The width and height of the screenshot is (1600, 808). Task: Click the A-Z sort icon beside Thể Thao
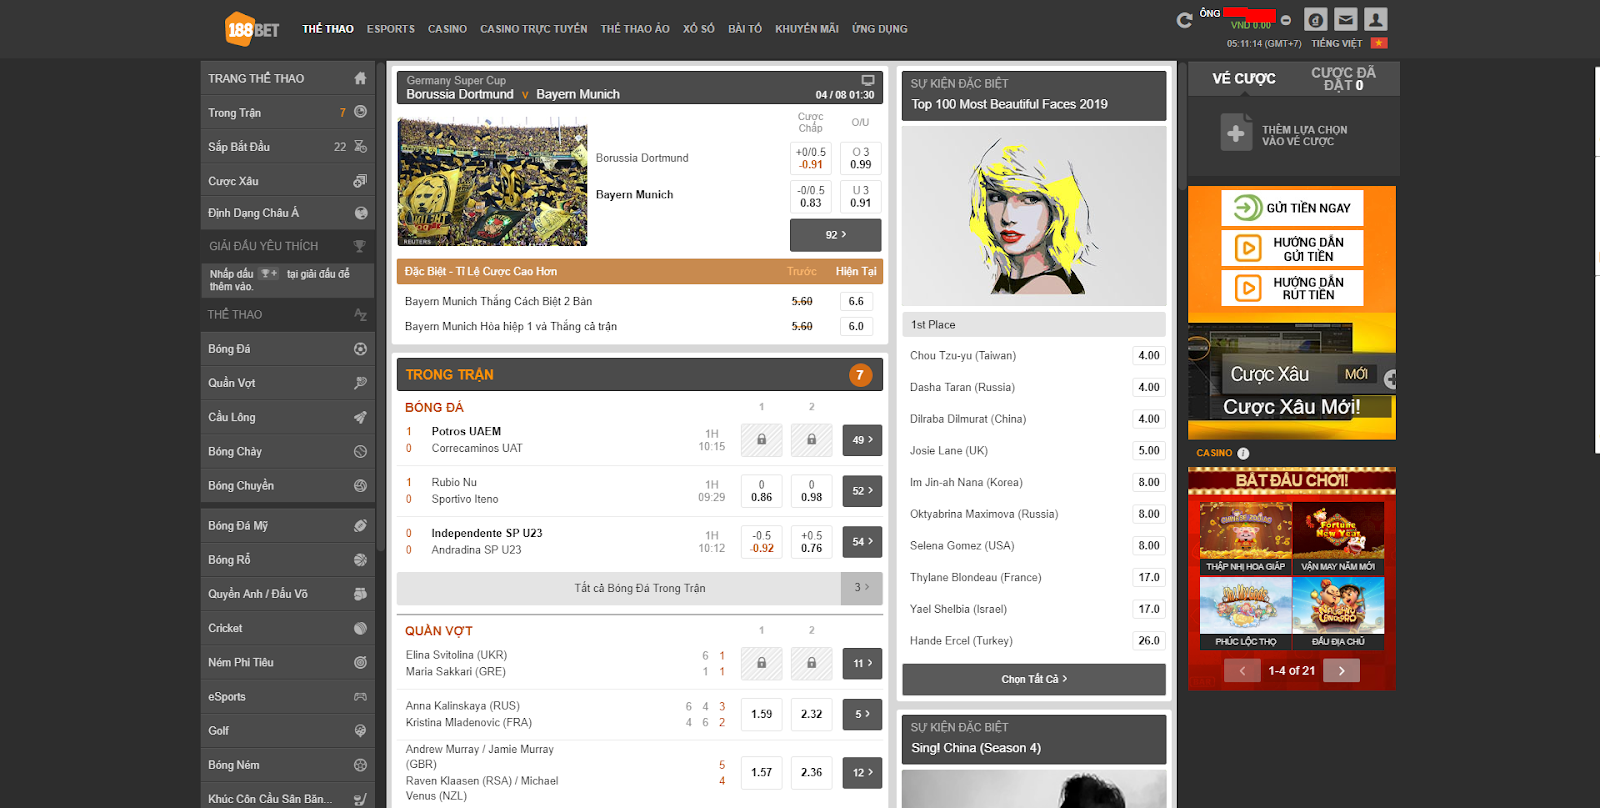pyautogui.click(x=360, y=315)
